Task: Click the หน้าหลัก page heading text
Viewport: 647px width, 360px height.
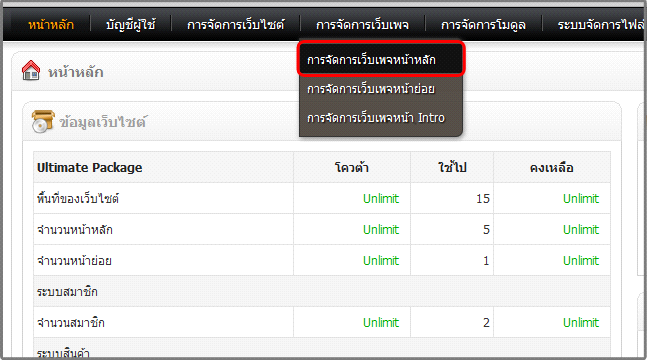Action: tap(76, 72)
